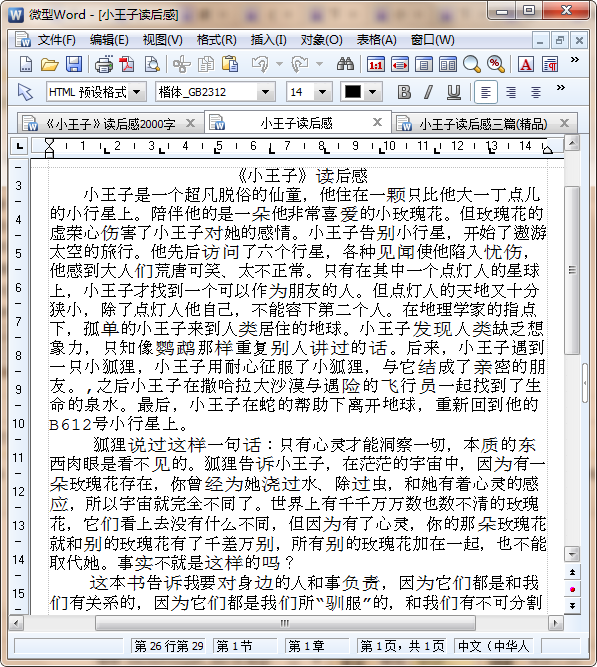Print the document with the printer icon
Screen dimensions: 597x667
coord(103,64)
